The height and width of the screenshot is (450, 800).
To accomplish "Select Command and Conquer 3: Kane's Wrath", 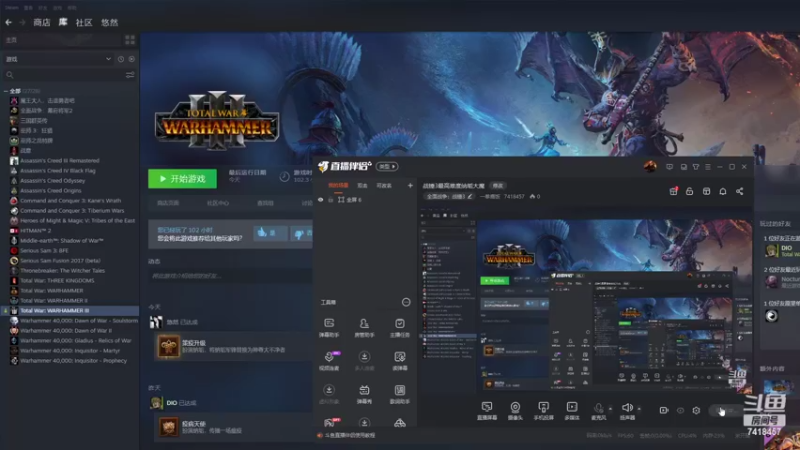I will [70, 201].
